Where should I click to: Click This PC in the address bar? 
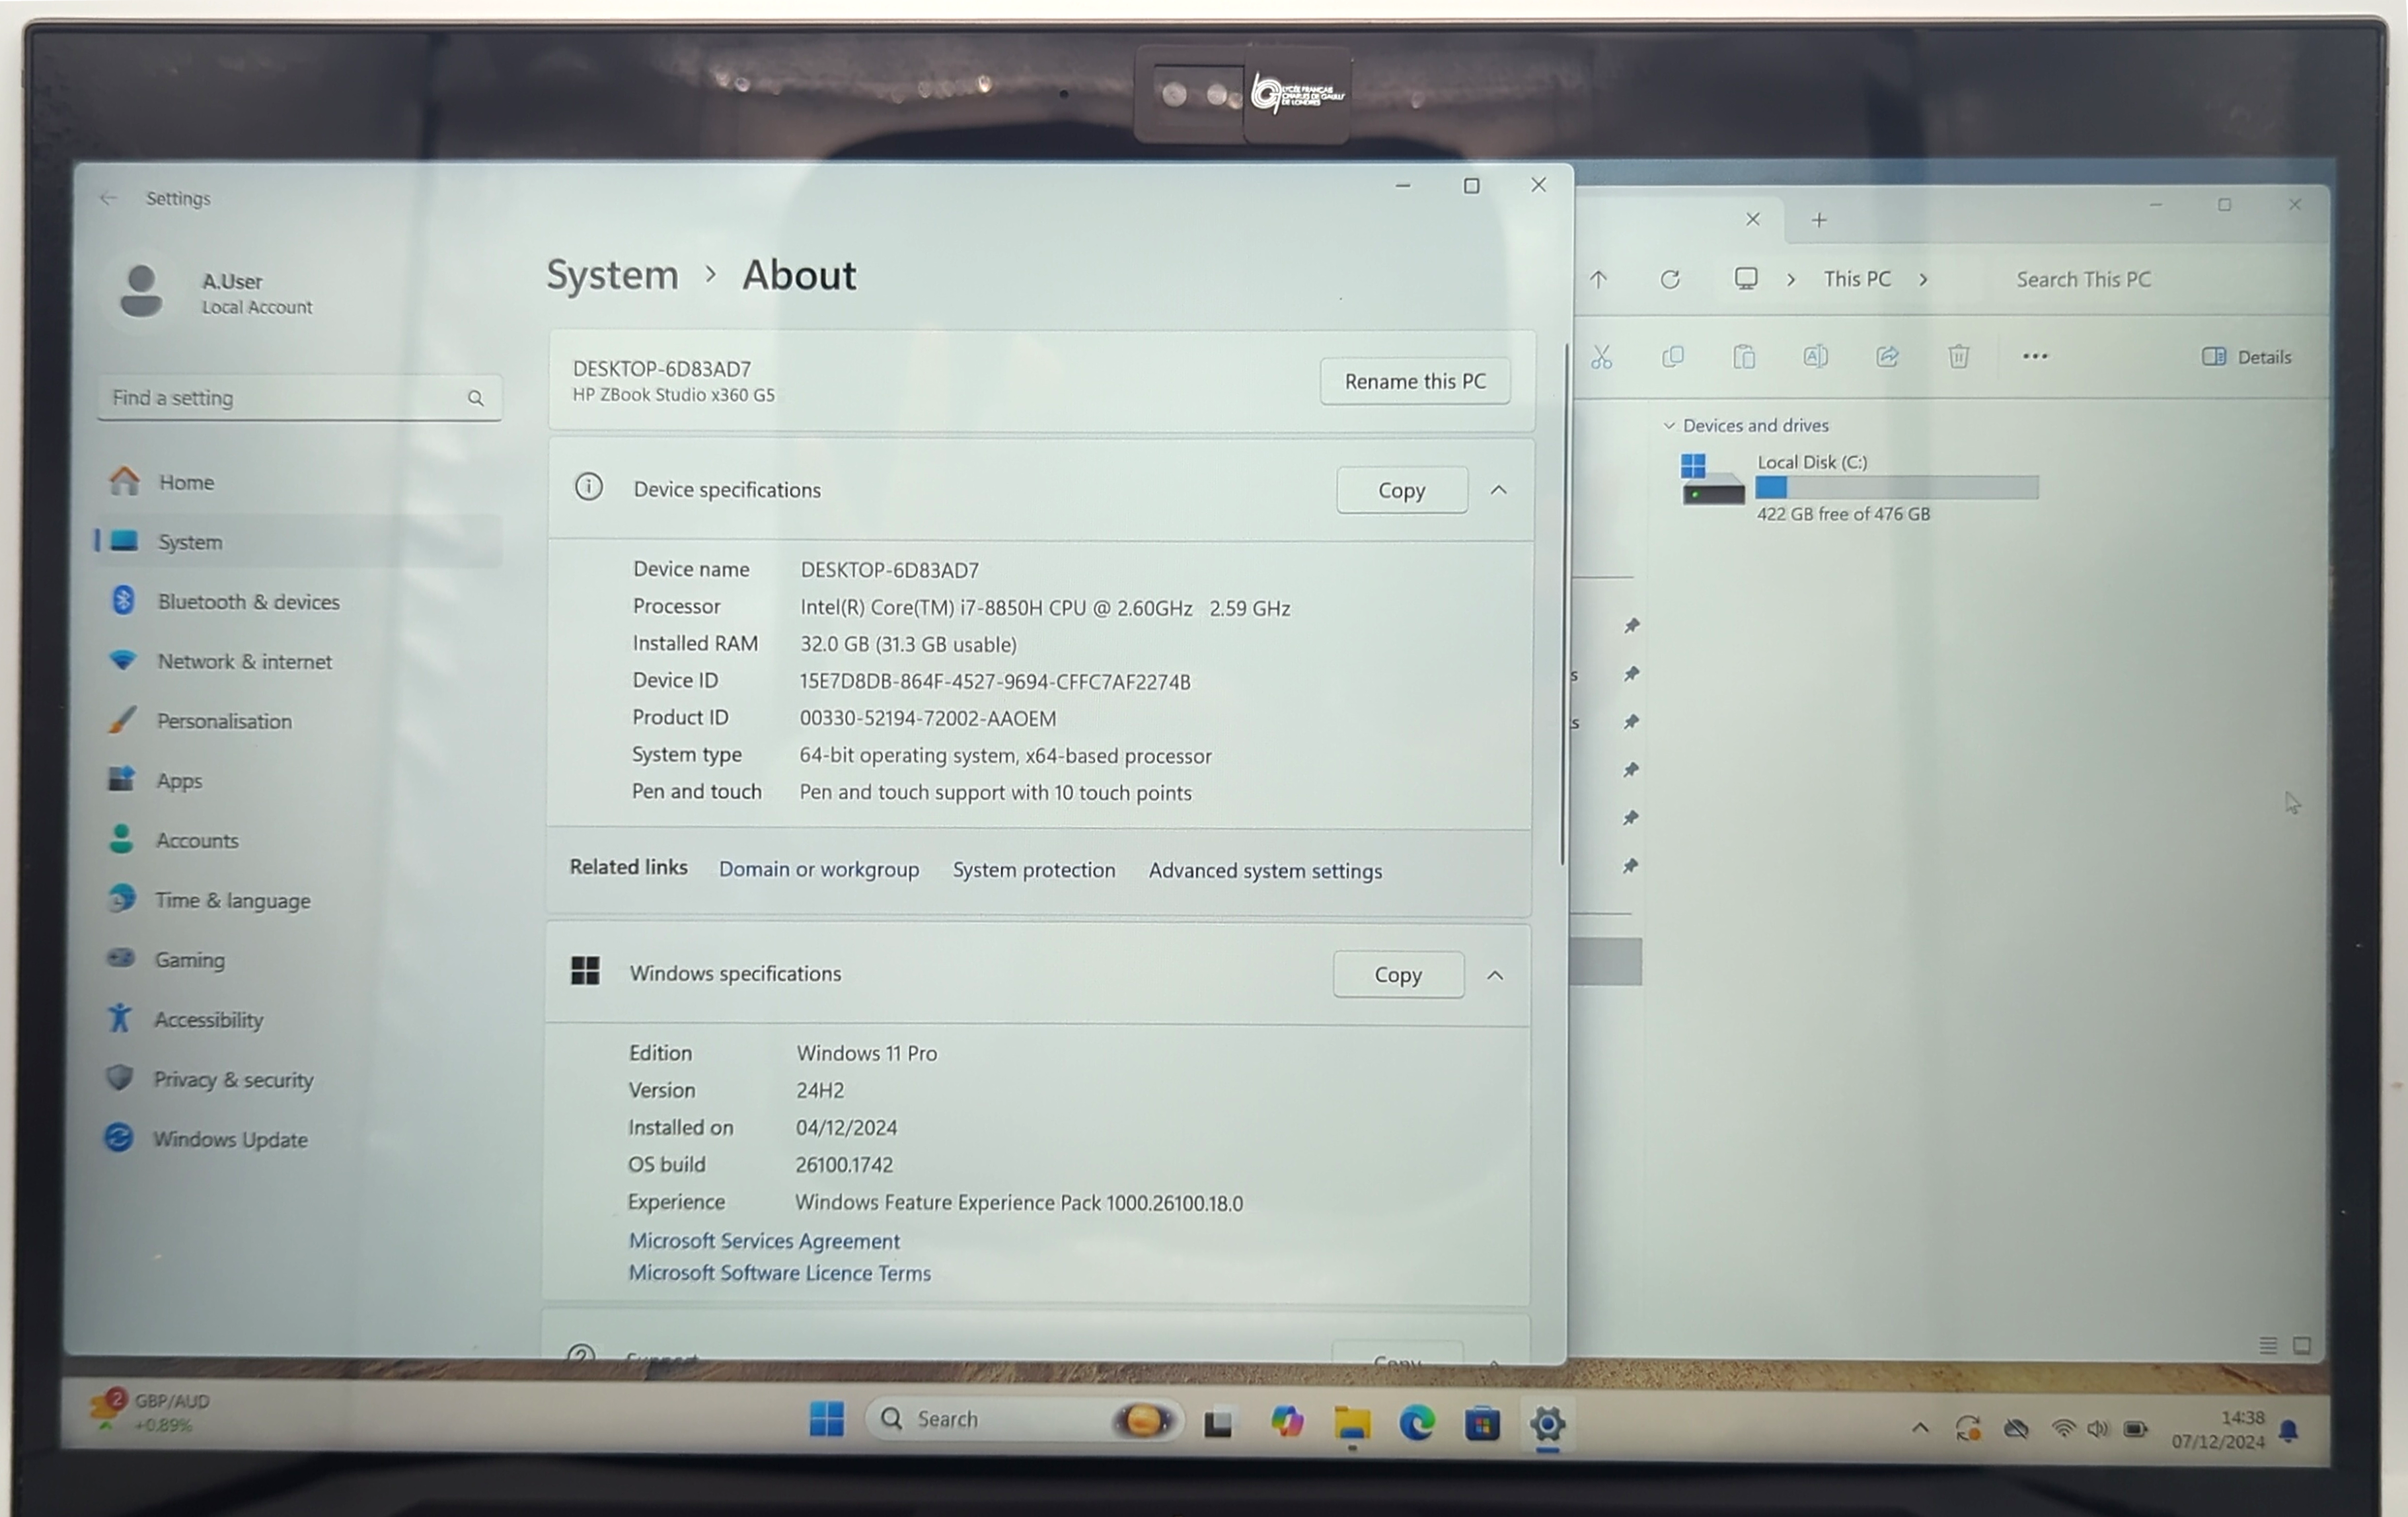tap(1857, 279)
